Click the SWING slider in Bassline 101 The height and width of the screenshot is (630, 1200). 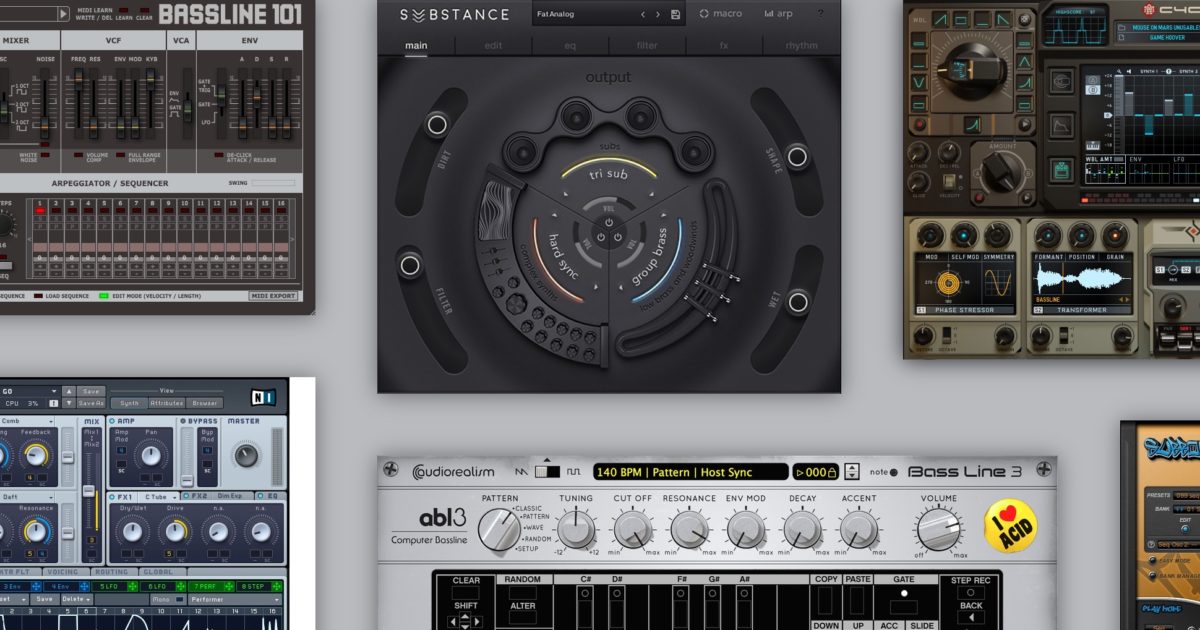tap(273, 183)
